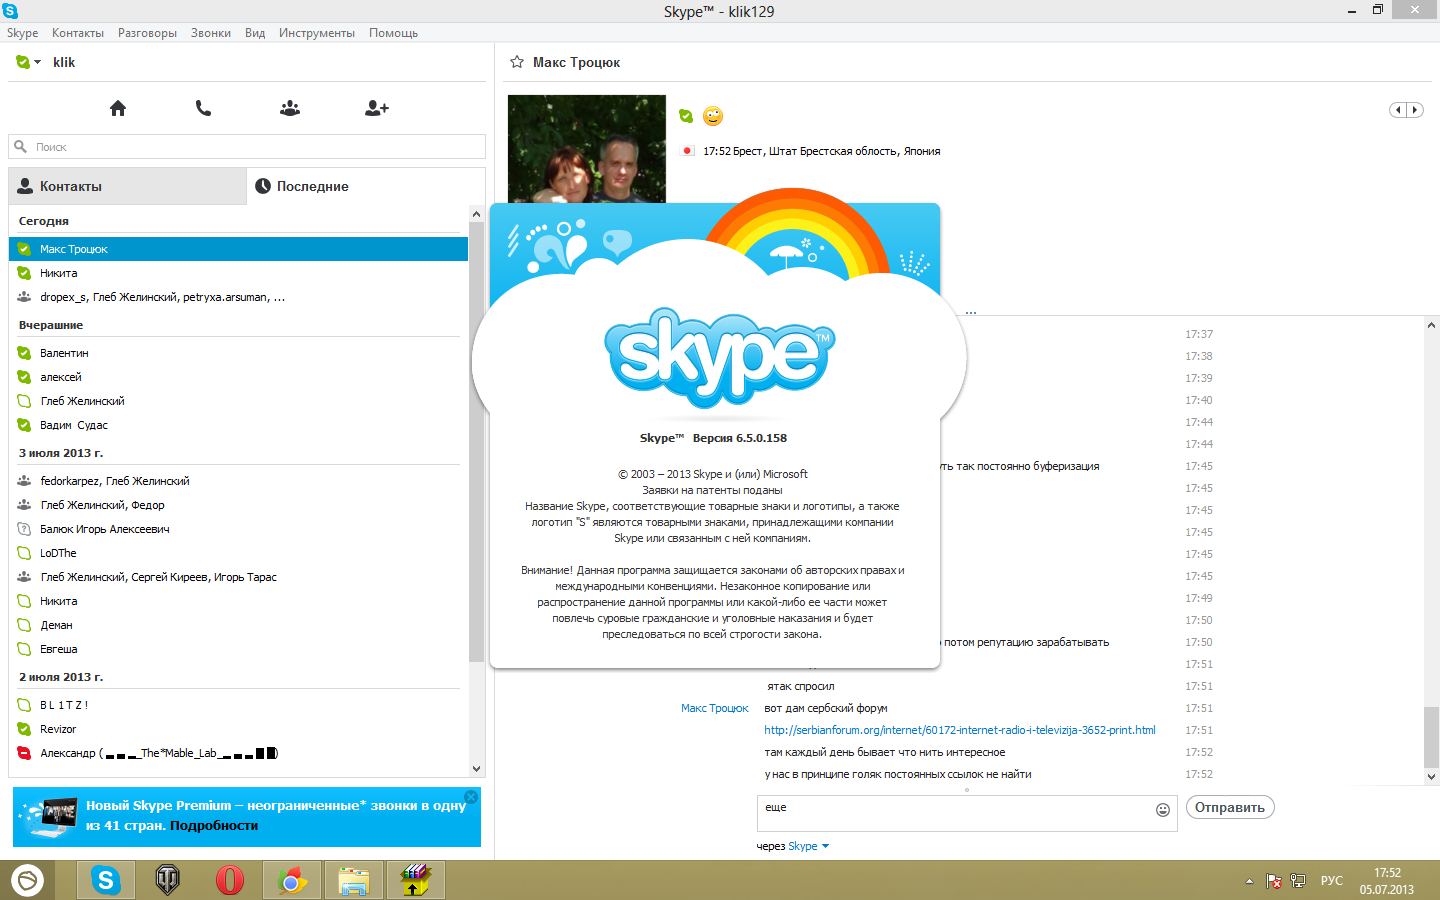This screenshot has width=1440, height=900.
Task: Click the magnifier icon in the search box
Action: 21,147
